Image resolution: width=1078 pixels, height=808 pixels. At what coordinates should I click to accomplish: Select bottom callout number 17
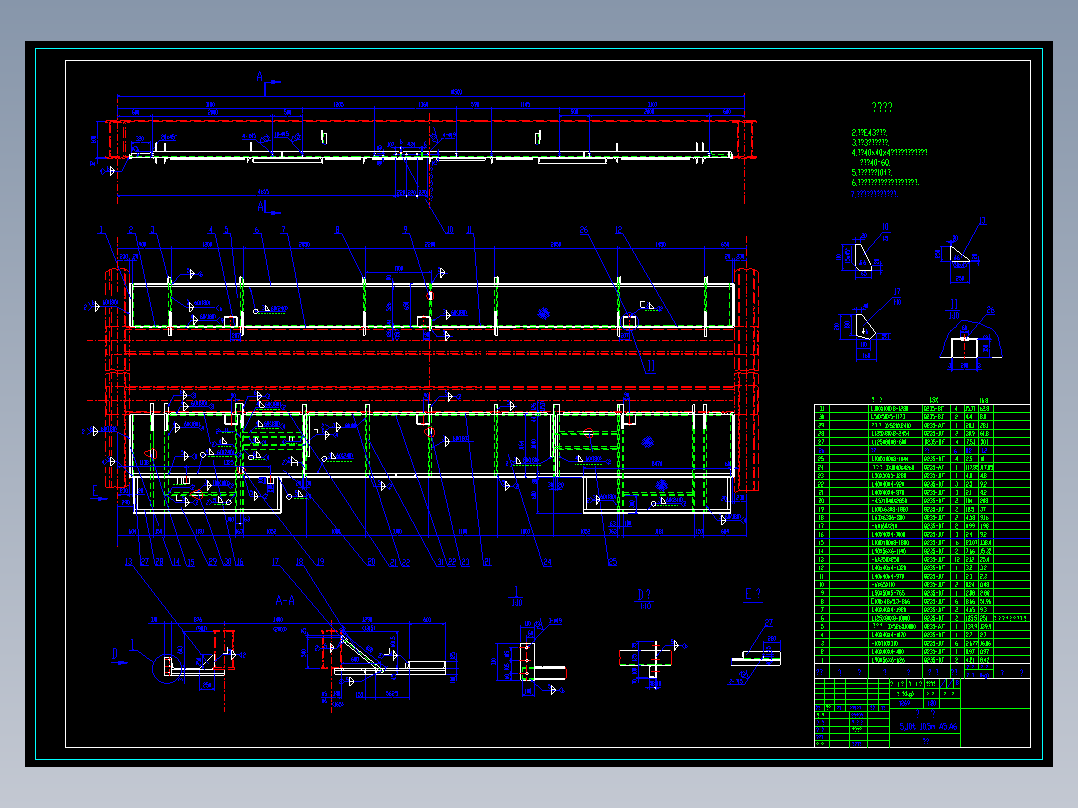click(276, 563)
